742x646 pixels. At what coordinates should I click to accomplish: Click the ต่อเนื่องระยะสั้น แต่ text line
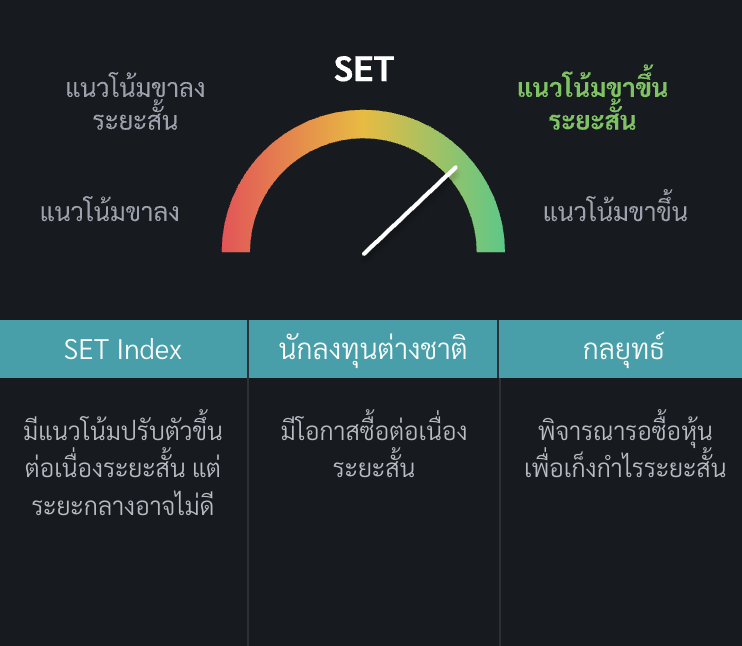click(123, 467)
